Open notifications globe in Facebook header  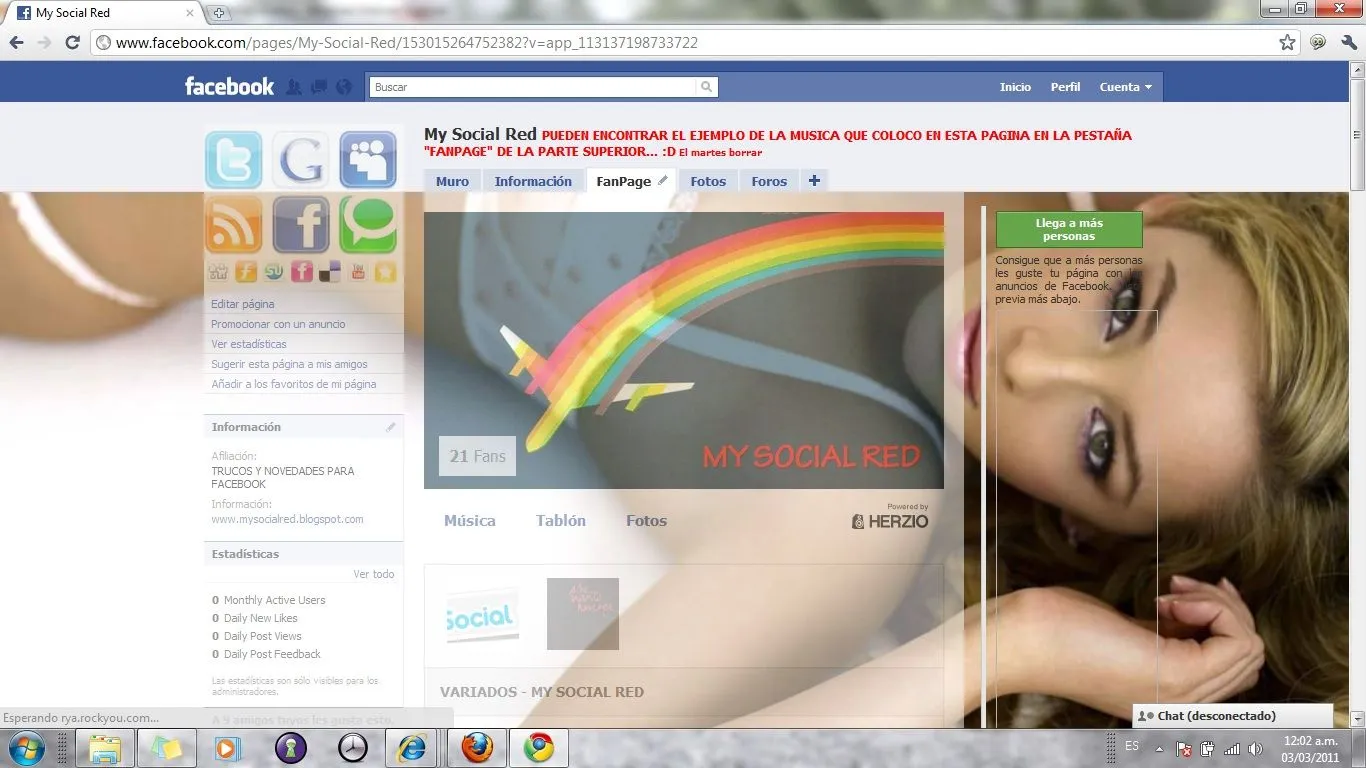[x=344, y=87]
